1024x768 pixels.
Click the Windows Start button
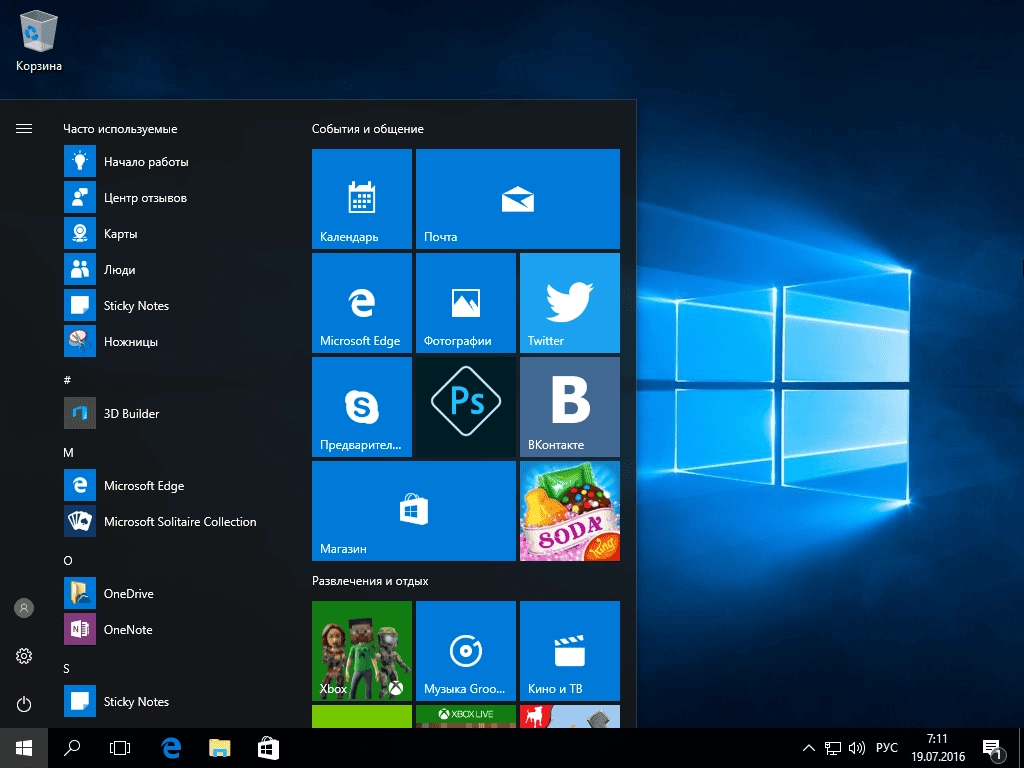[x=24, y=748]
